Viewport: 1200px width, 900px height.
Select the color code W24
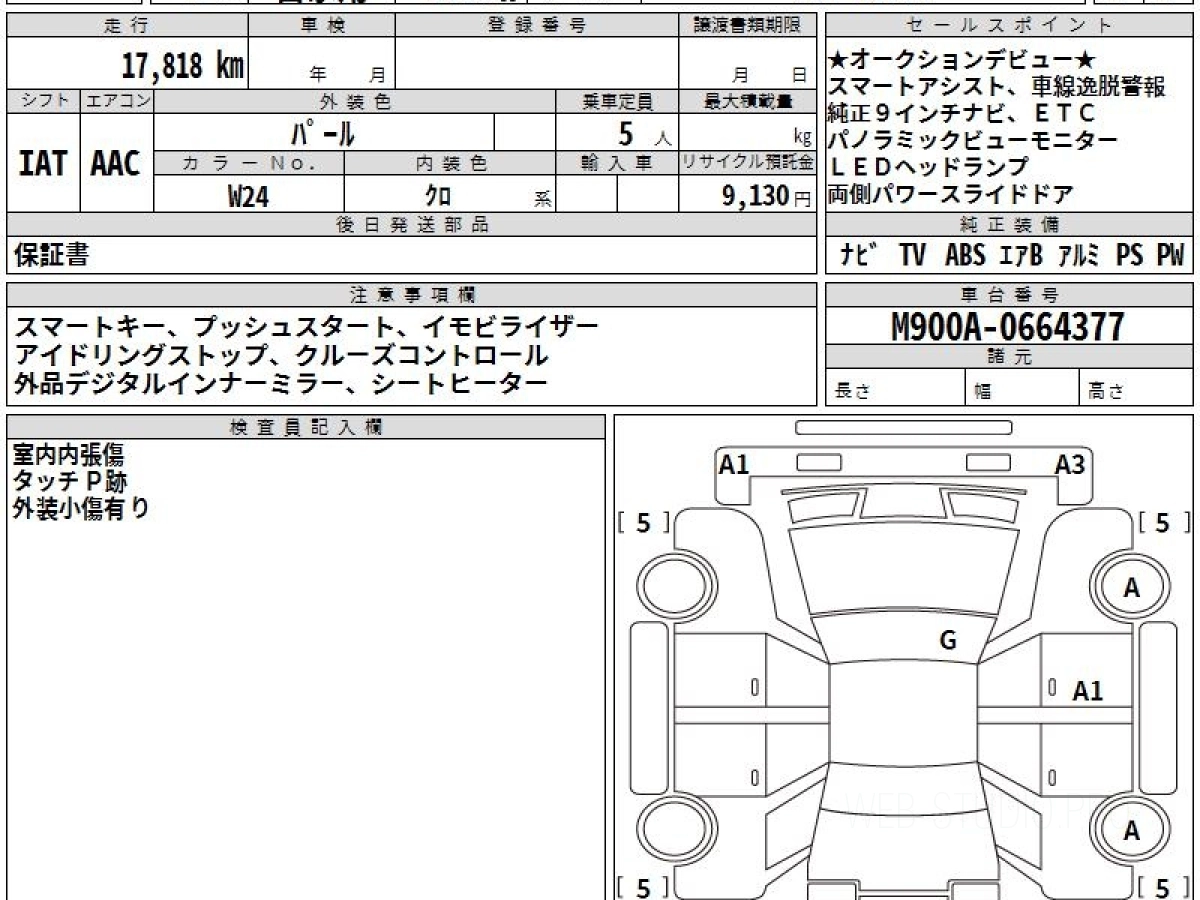(248, 195)
